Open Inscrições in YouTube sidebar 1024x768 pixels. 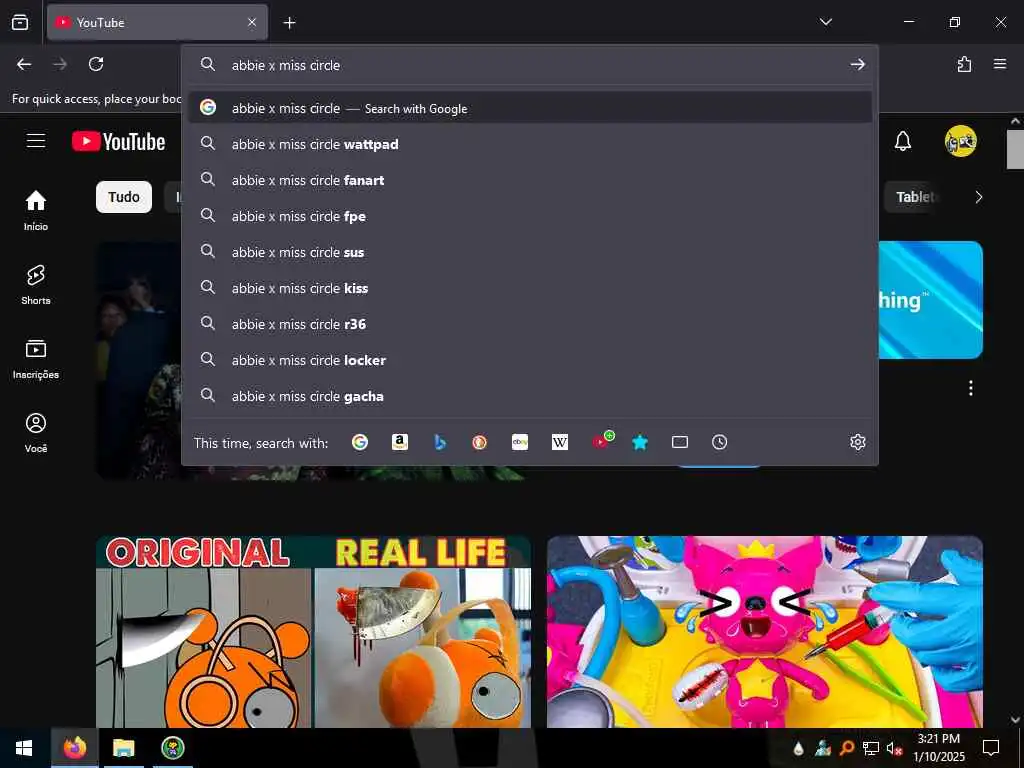(x=36, y=359)
